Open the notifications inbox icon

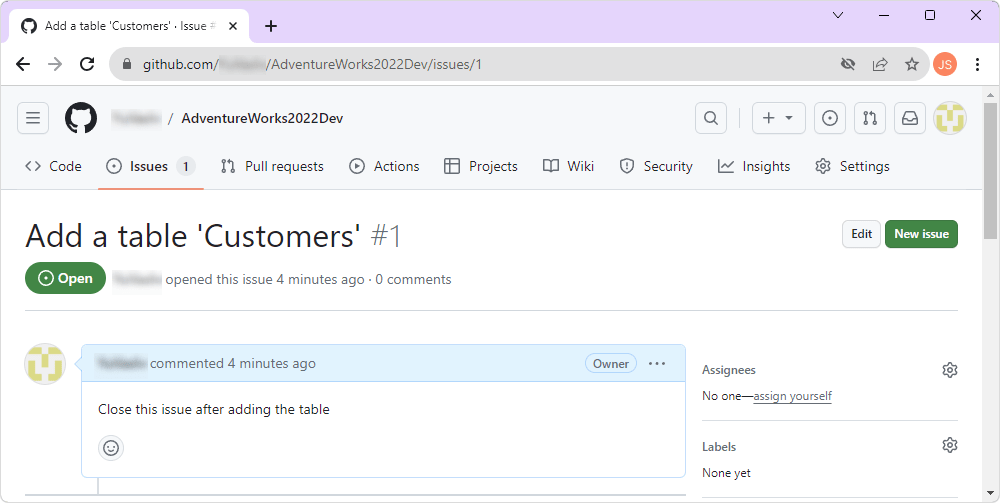tap(910, 118)
